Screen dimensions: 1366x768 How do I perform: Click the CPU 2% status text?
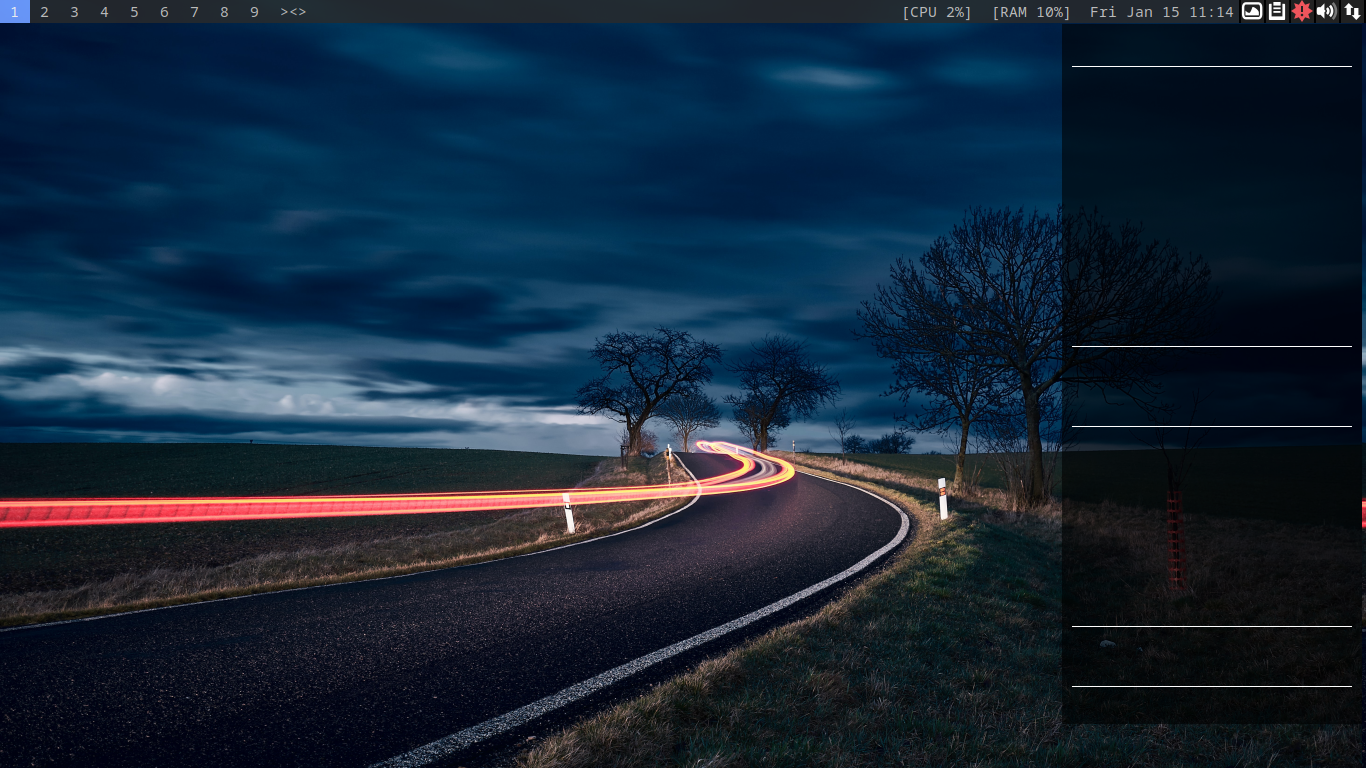(x=937, y=12)
